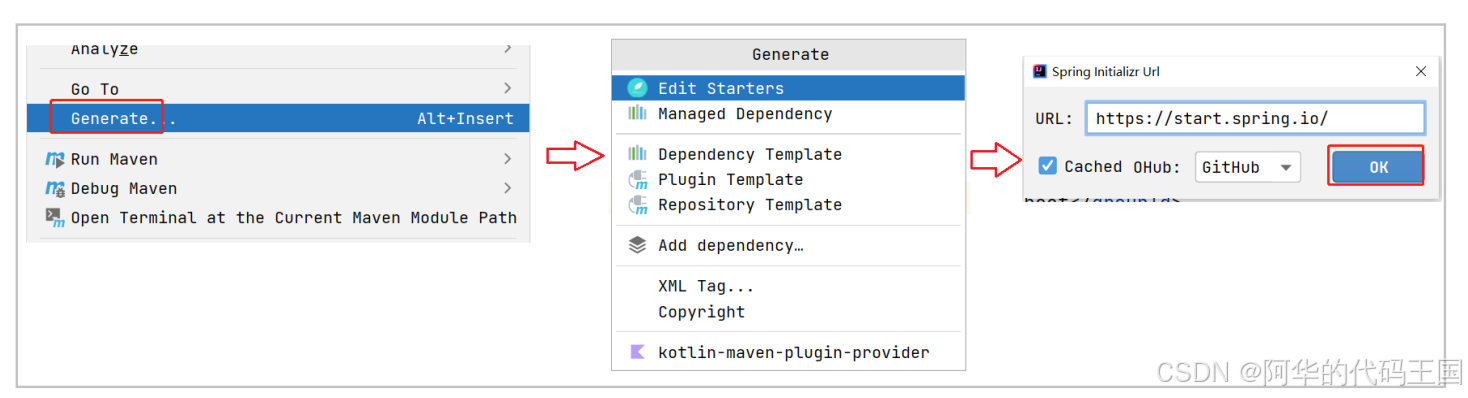Click the Spring Initializr URL input field
This screenshot has height=398, width=1468.
(x=1255, y=118)
